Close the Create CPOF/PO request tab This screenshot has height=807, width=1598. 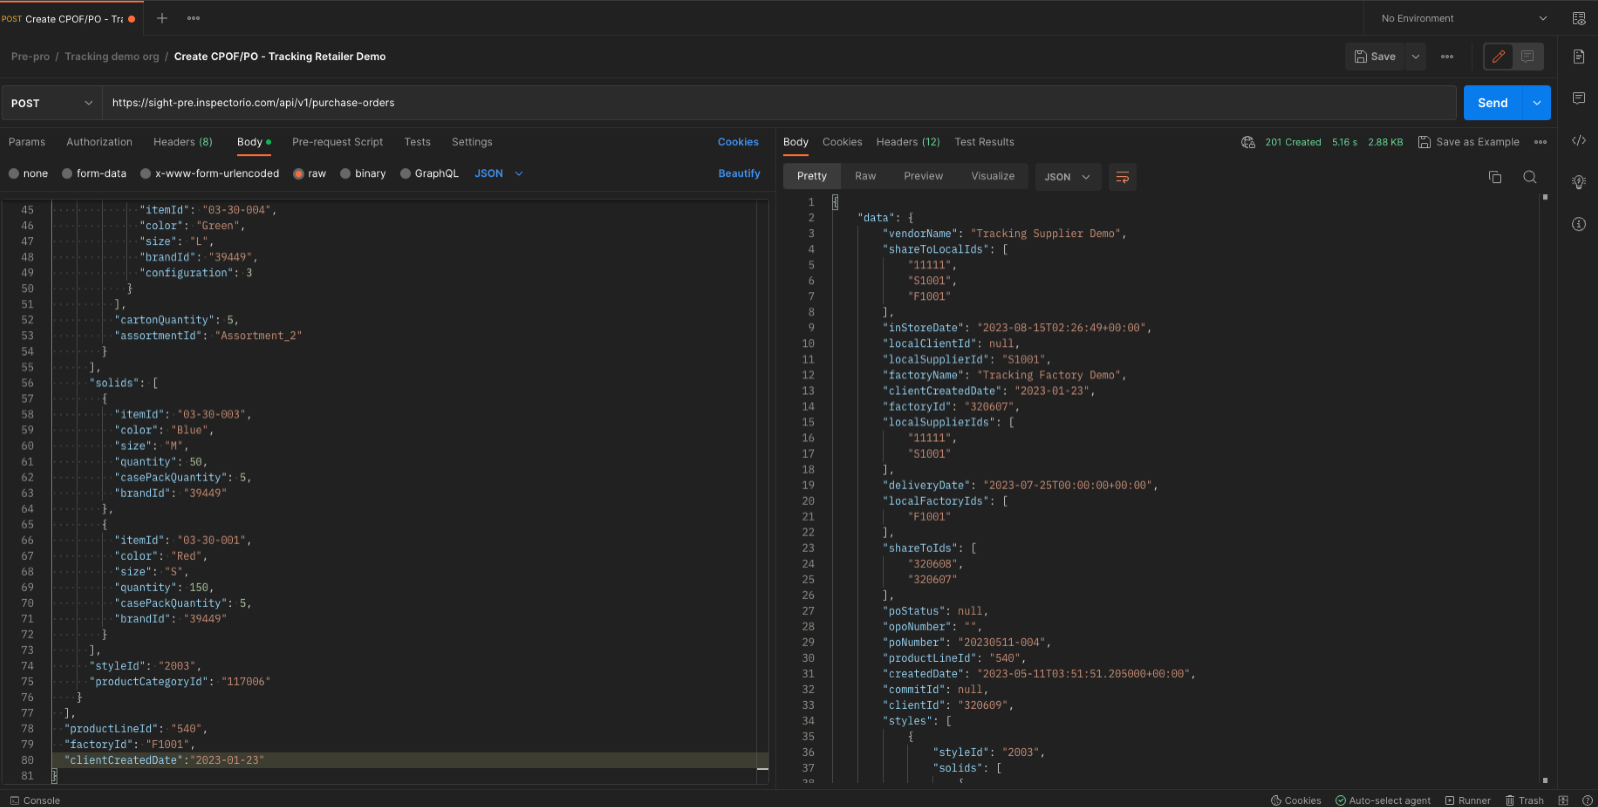(131, 19)
